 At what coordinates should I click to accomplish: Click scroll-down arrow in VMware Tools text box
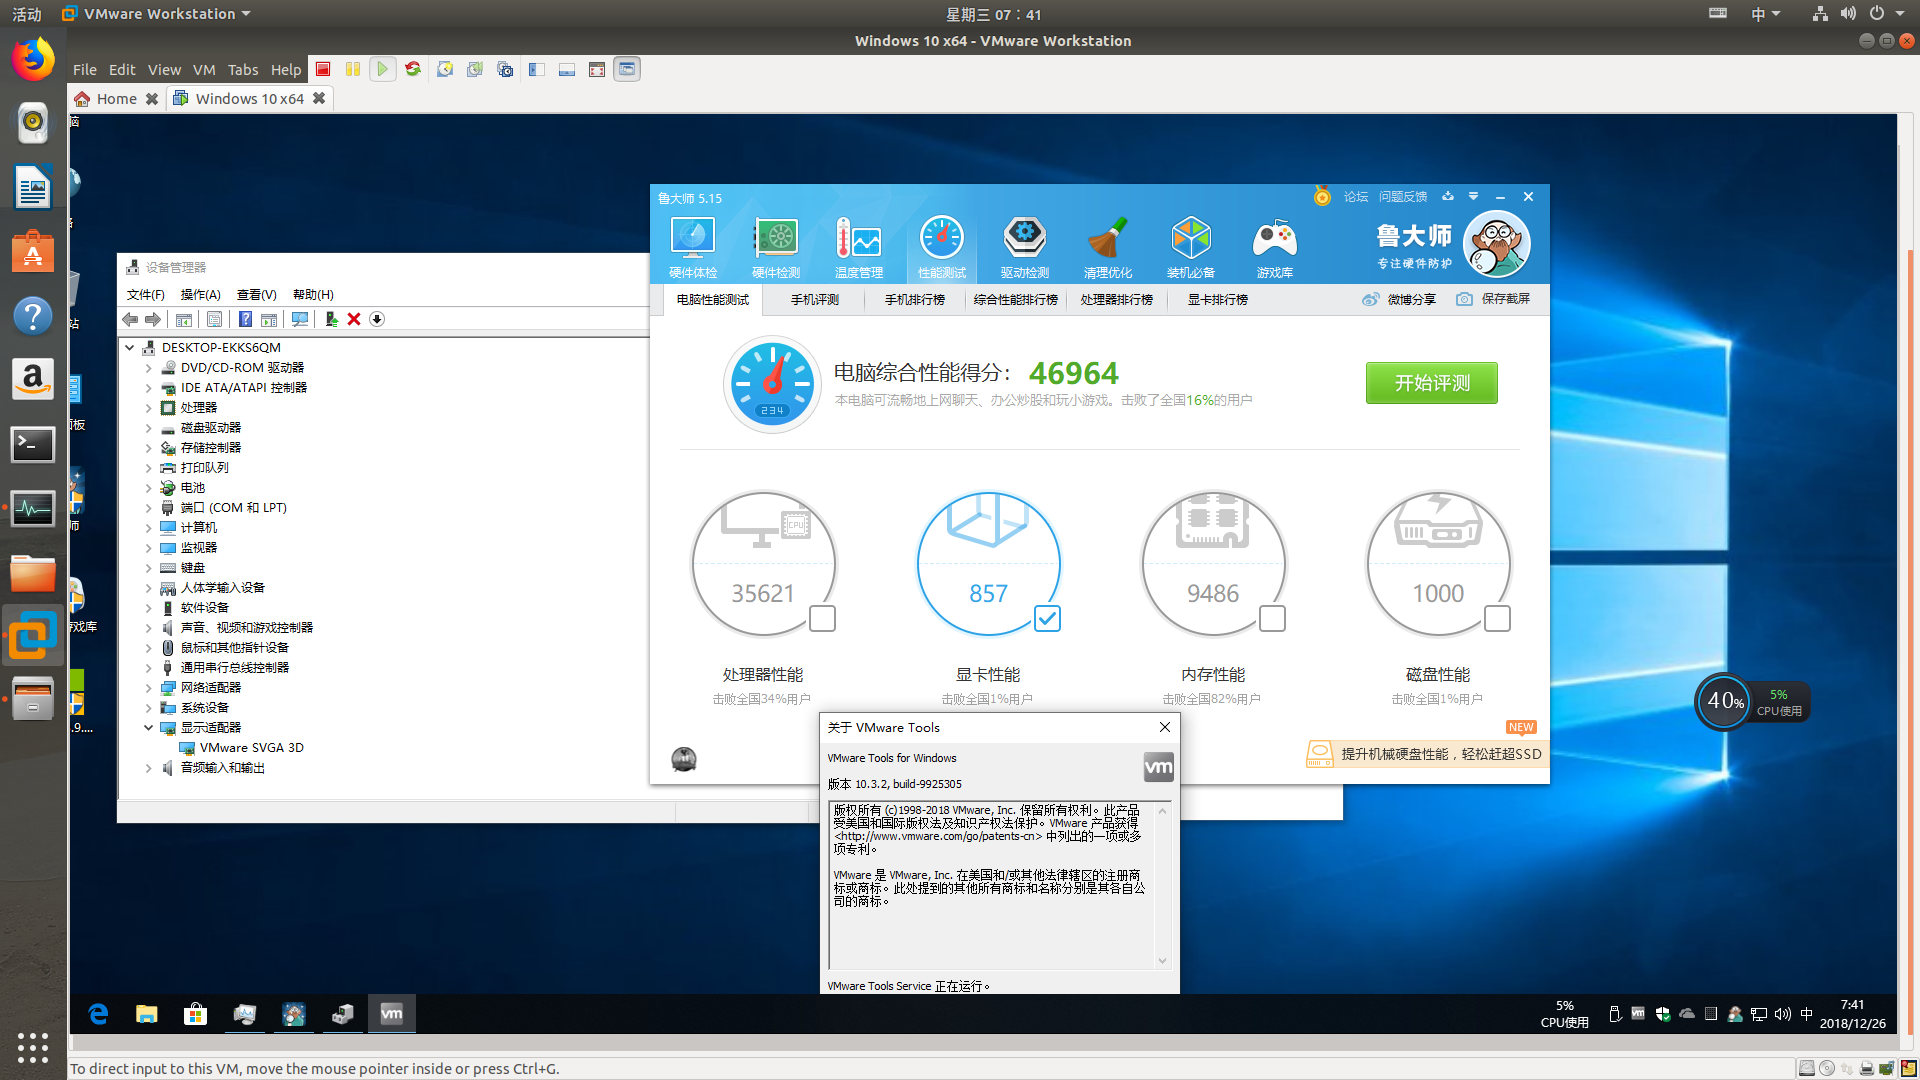coord(1162,961)
